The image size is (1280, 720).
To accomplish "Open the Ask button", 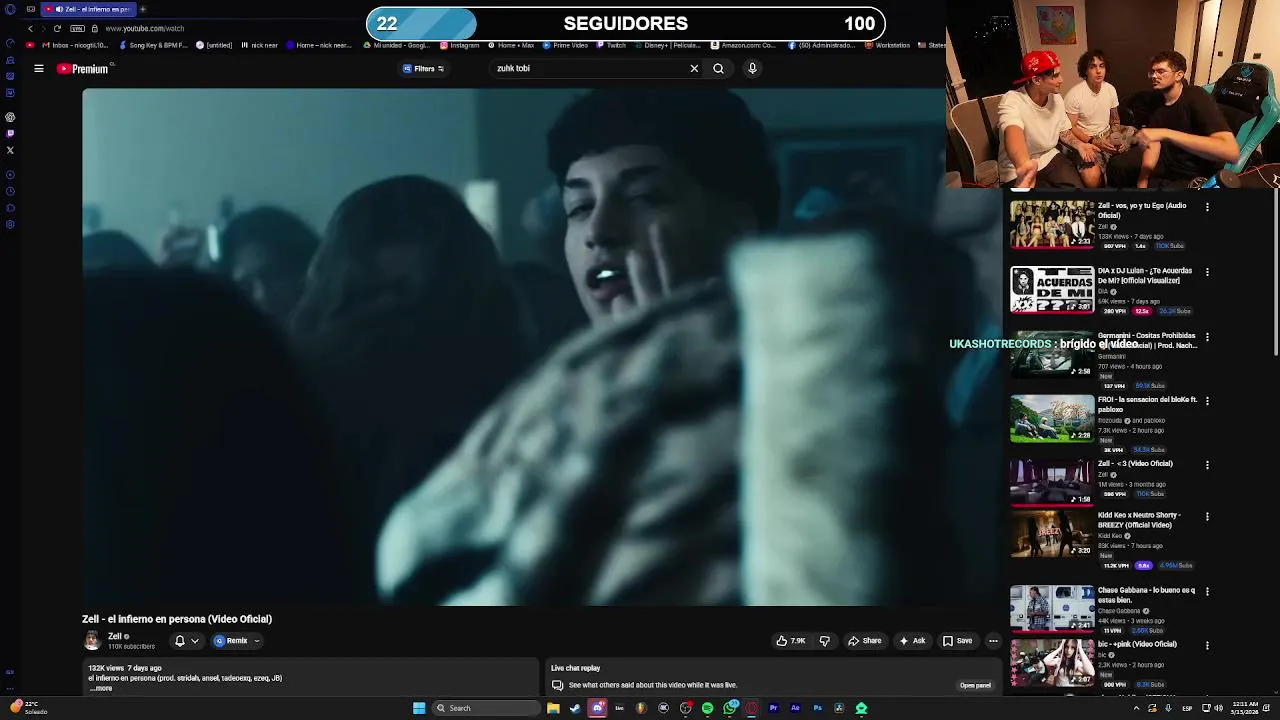I will click(x=912, y=641).
